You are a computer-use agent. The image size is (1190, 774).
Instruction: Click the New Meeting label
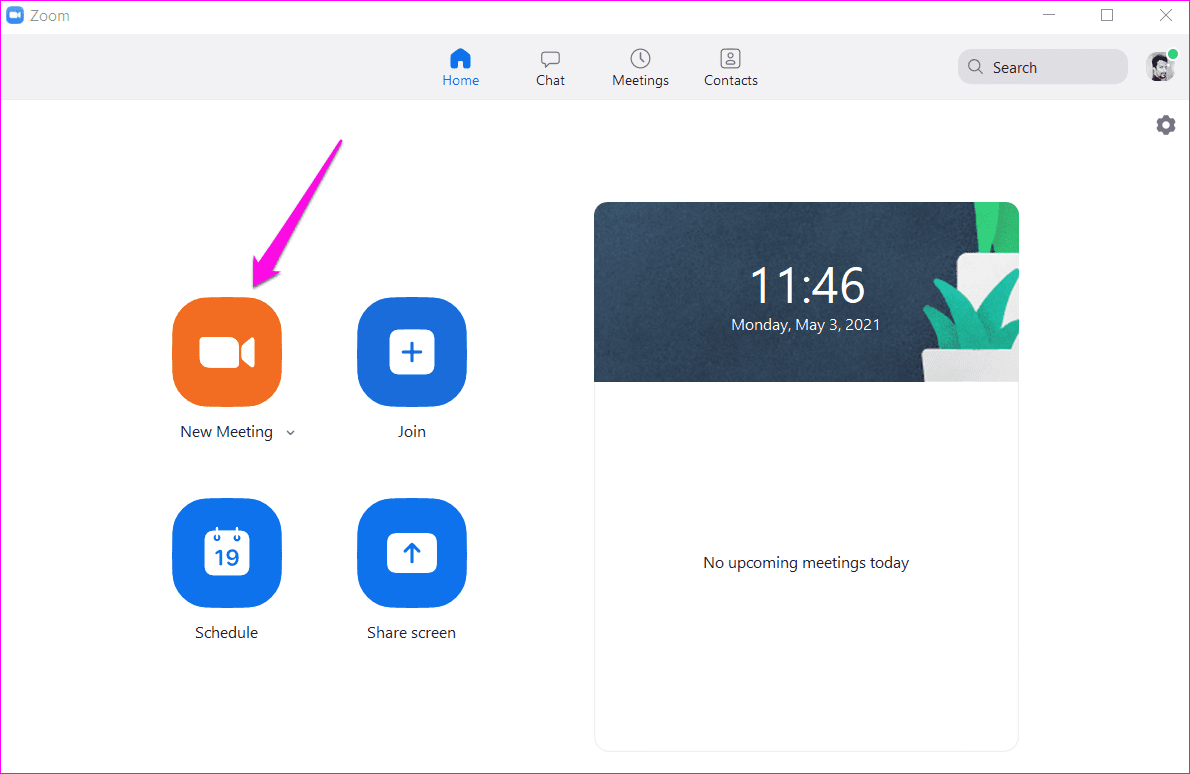[x=226, y=432]
